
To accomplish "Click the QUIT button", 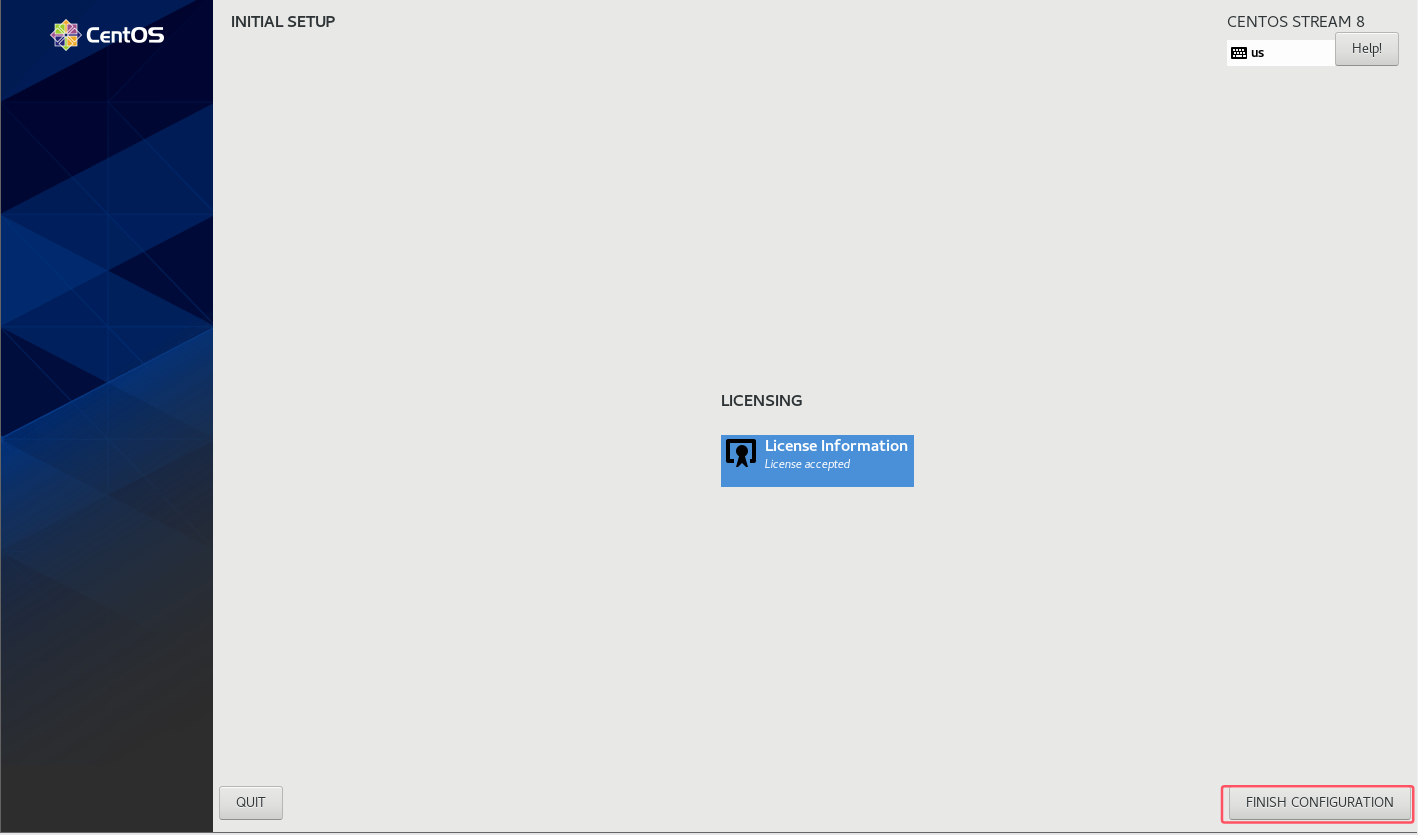I will pos(251,803).
